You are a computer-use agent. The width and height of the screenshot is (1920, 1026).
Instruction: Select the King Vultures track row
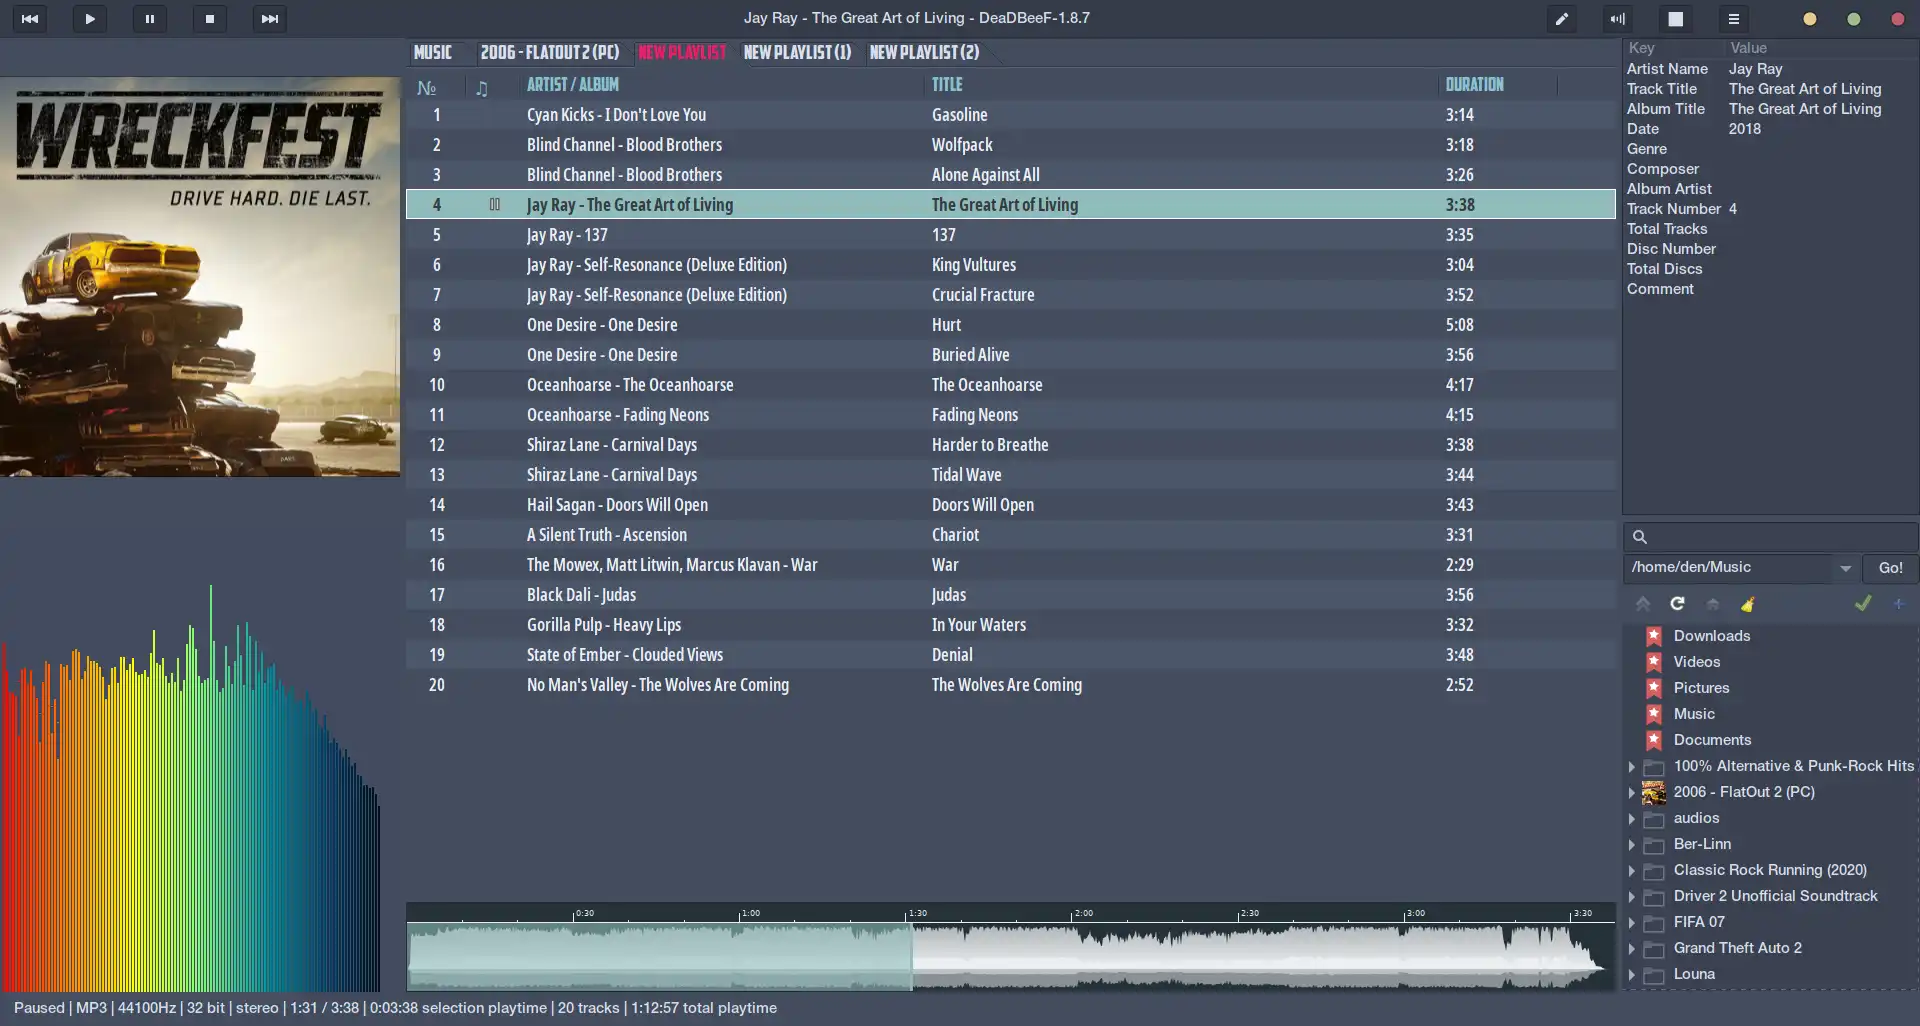click(1010, 265)
